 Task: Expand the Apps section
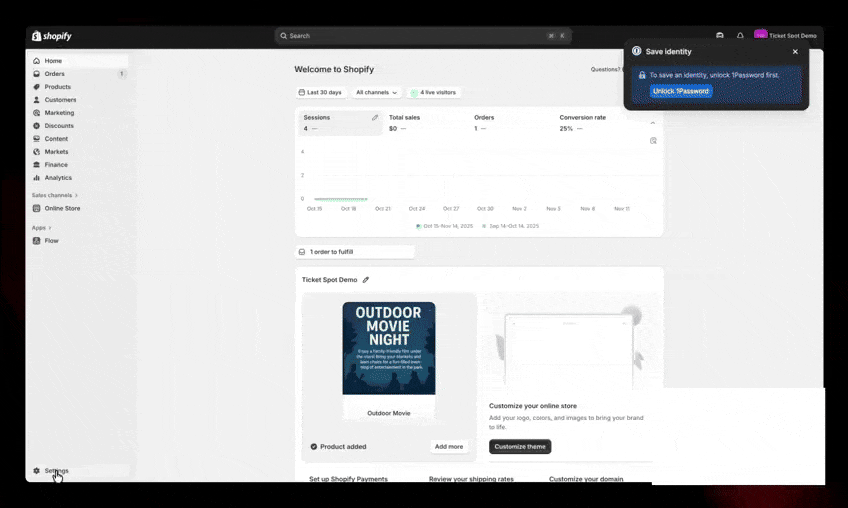42,228
